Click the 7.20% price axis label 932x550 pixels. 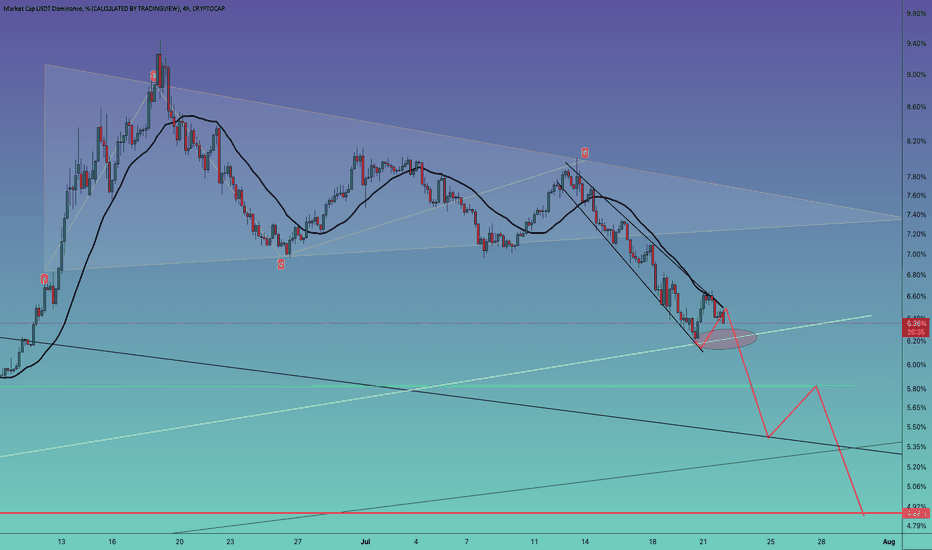pos(916,234)
